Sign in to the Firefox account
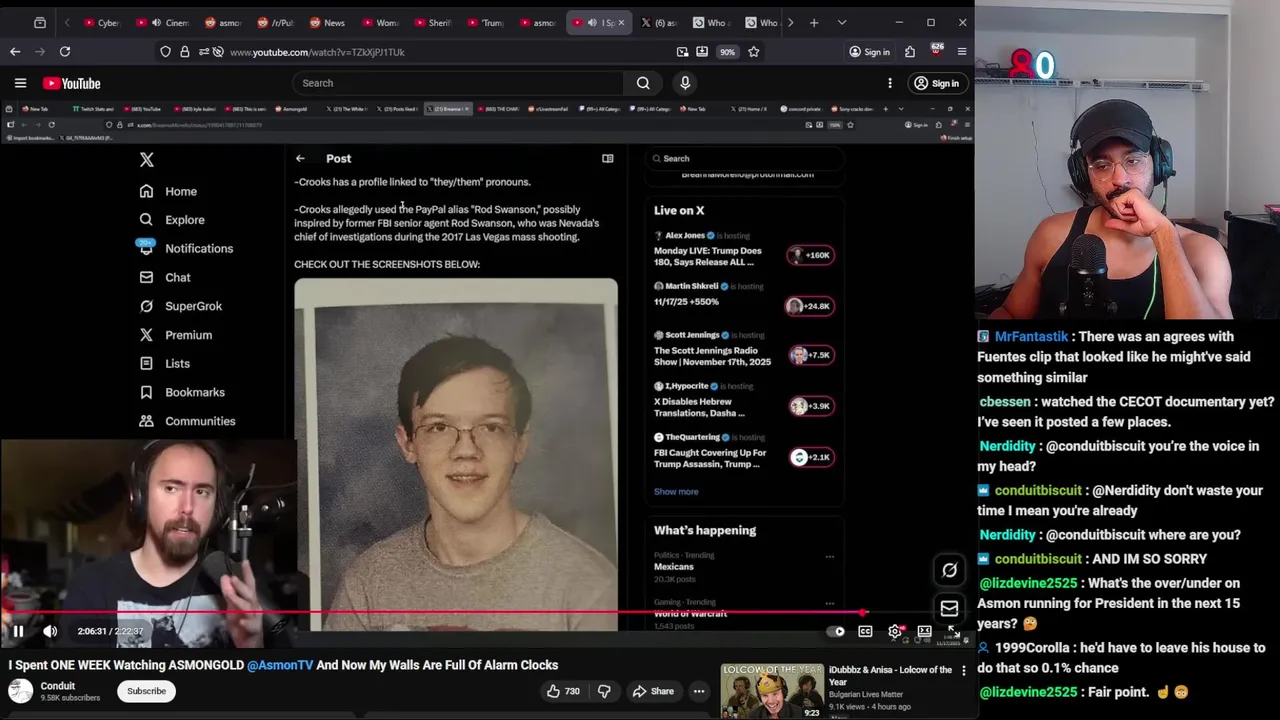Viewport: 1280px width, 720px height. 869,52
